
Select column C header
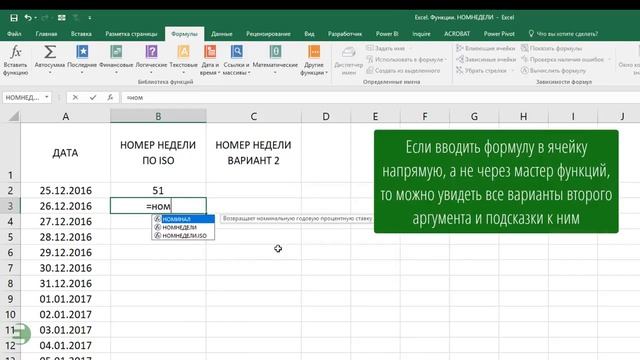tap(253, 116)
